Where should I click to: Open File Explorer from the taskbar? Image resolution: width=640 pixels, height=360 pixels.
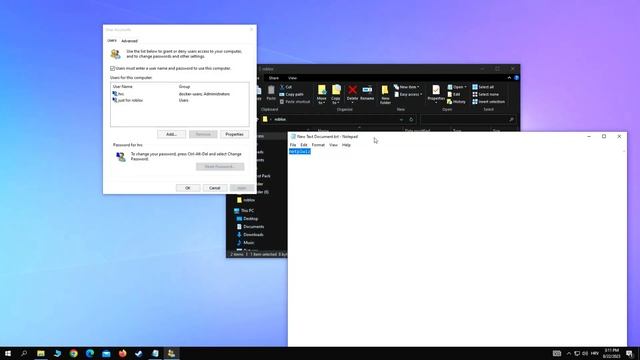pyautogui.click(x=41, y=353)
